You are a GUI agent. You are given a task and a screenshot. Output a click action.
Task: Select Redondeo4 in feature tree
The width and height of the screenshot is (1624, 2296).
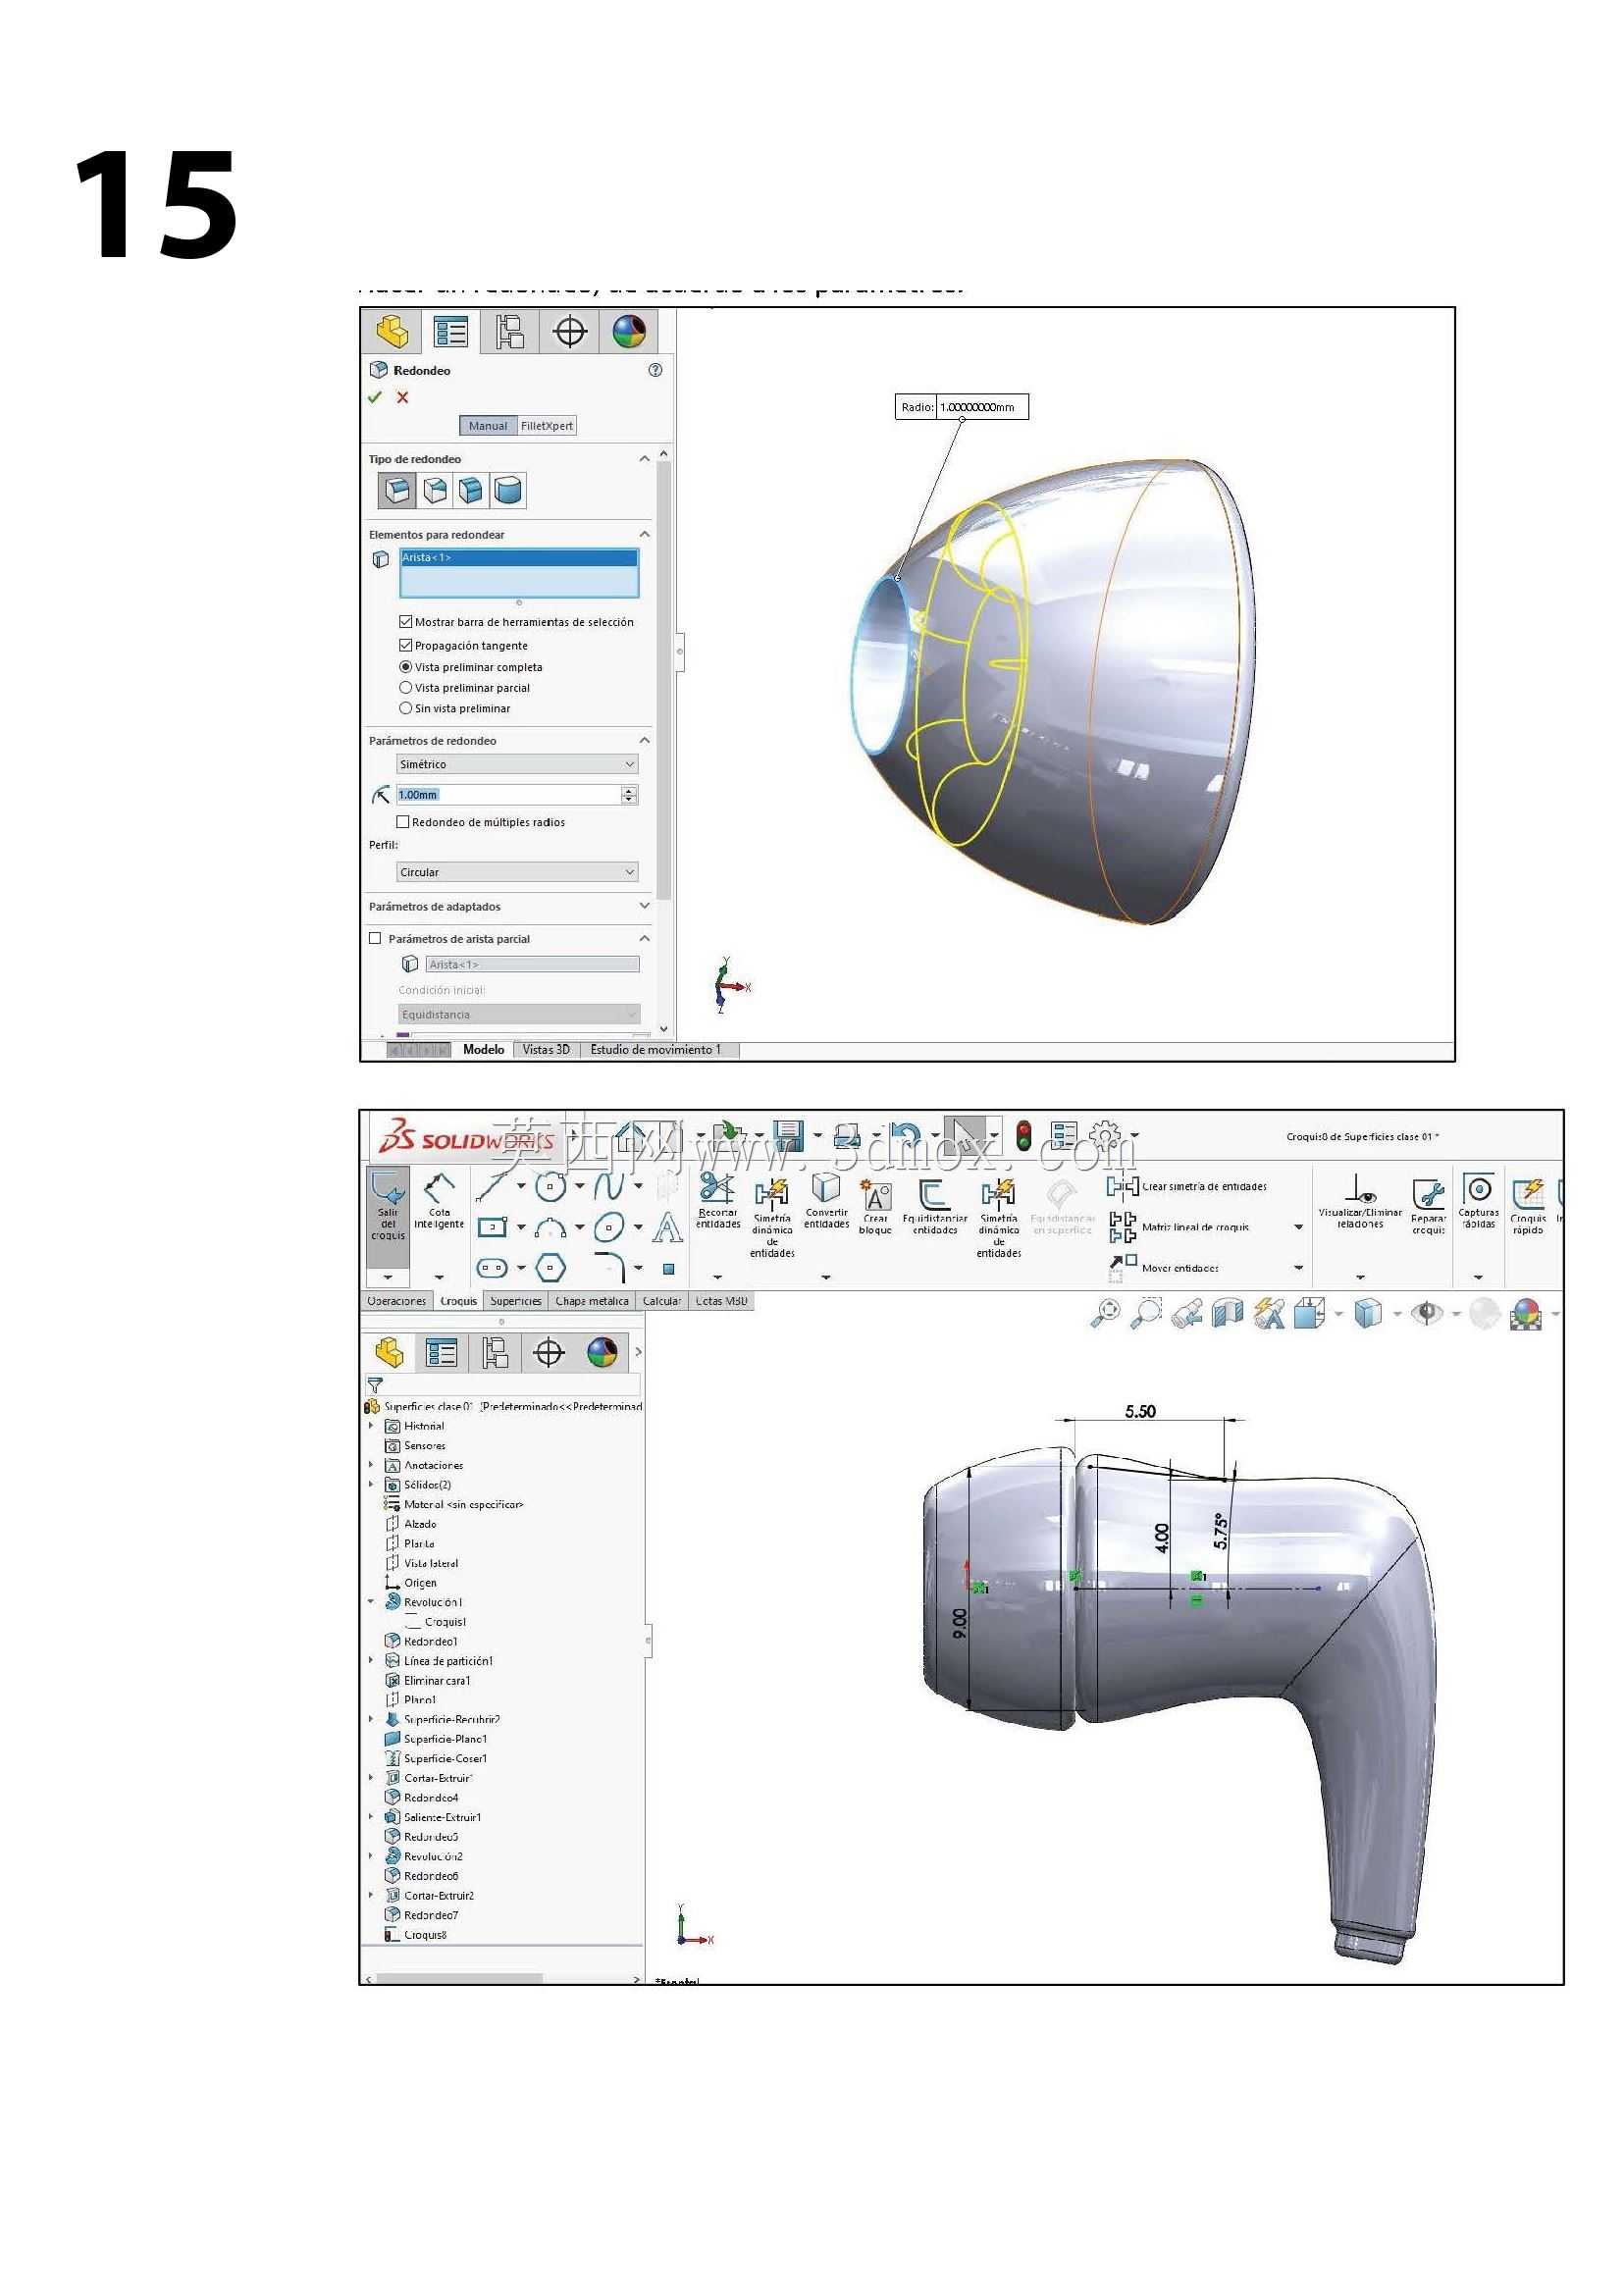click(422, 1798)
